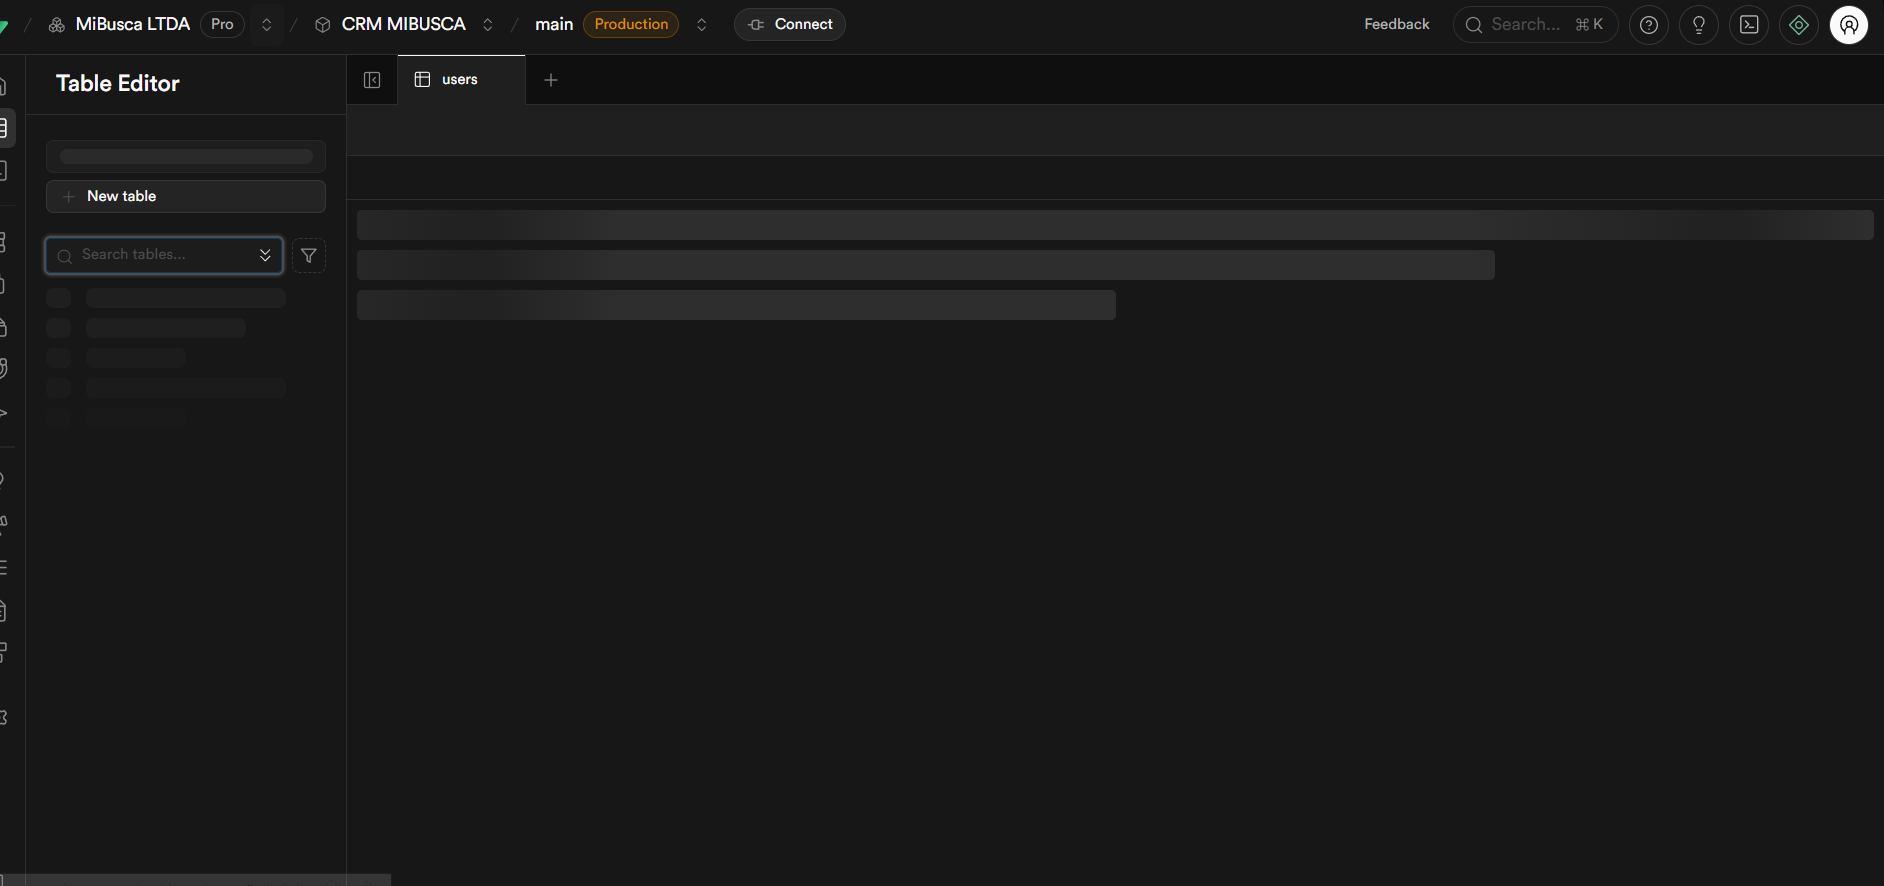Open the CRM MIBUSCA project link
This screenshot has height=886, width=1884.
[x=404, y=24]
